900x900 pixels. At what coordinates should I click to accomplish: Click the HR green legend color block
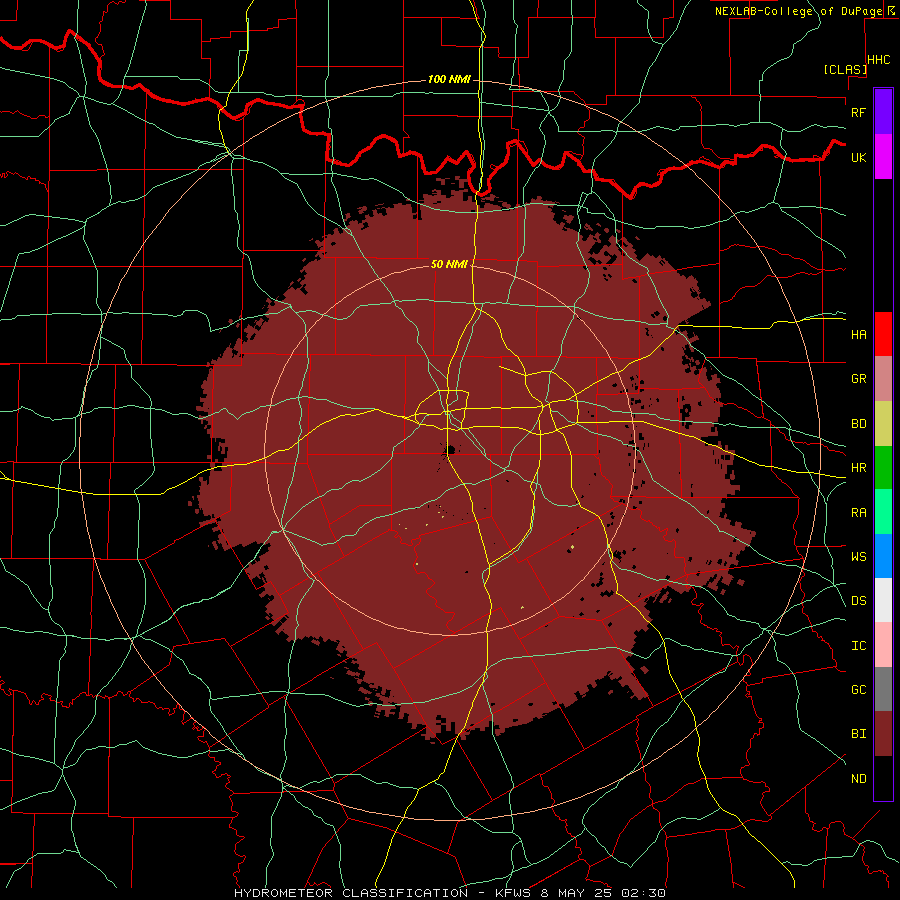coord(883,468)
